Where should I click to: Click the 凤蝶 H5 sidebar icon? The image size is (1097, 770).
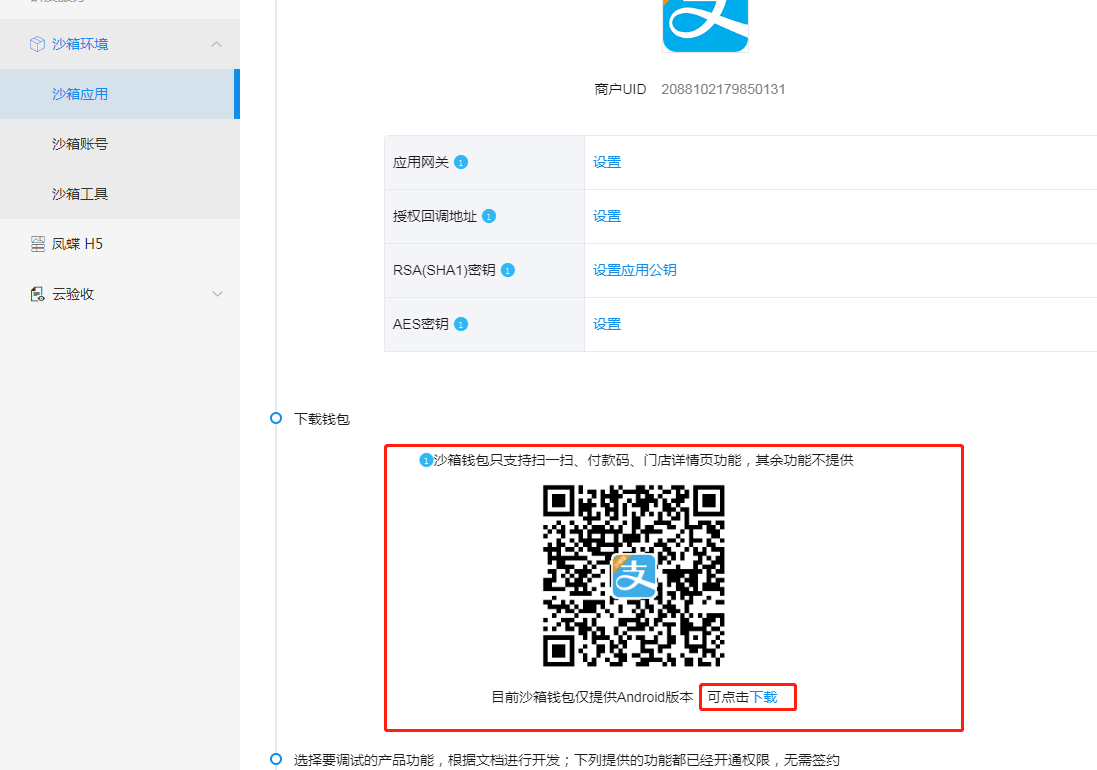click(x=38, y=244)
